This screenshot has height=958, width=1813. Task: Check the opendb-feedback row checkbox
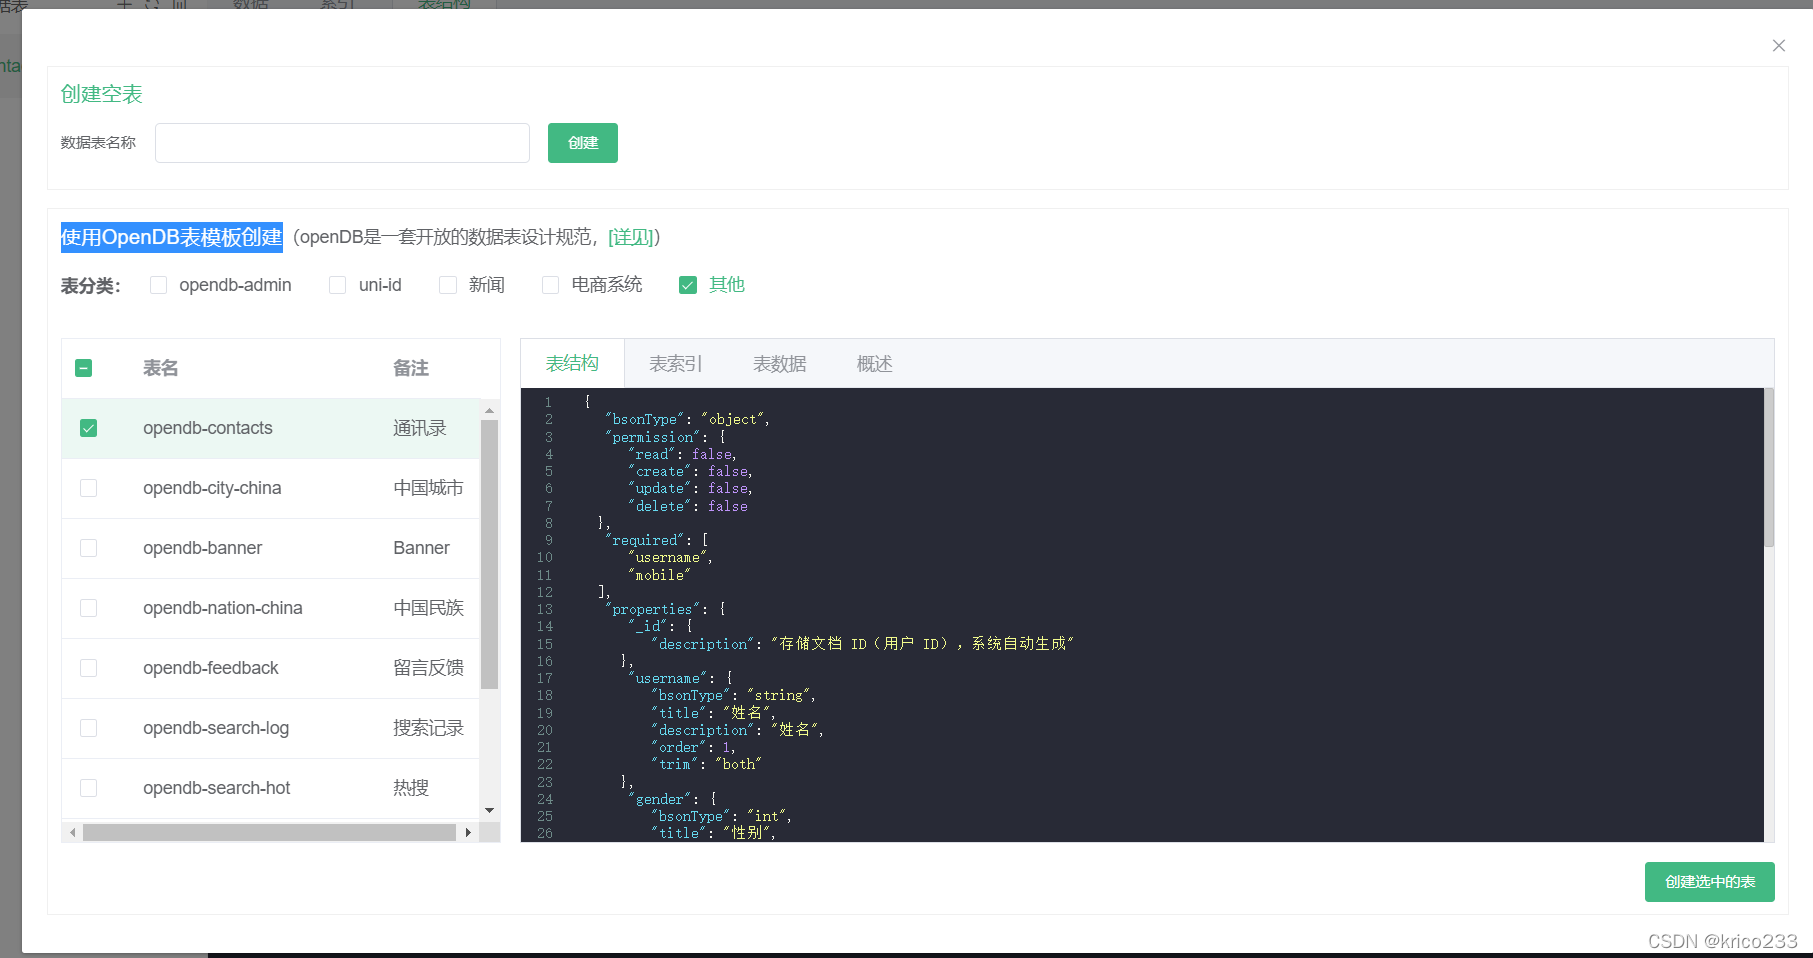(x=88, y=668)
